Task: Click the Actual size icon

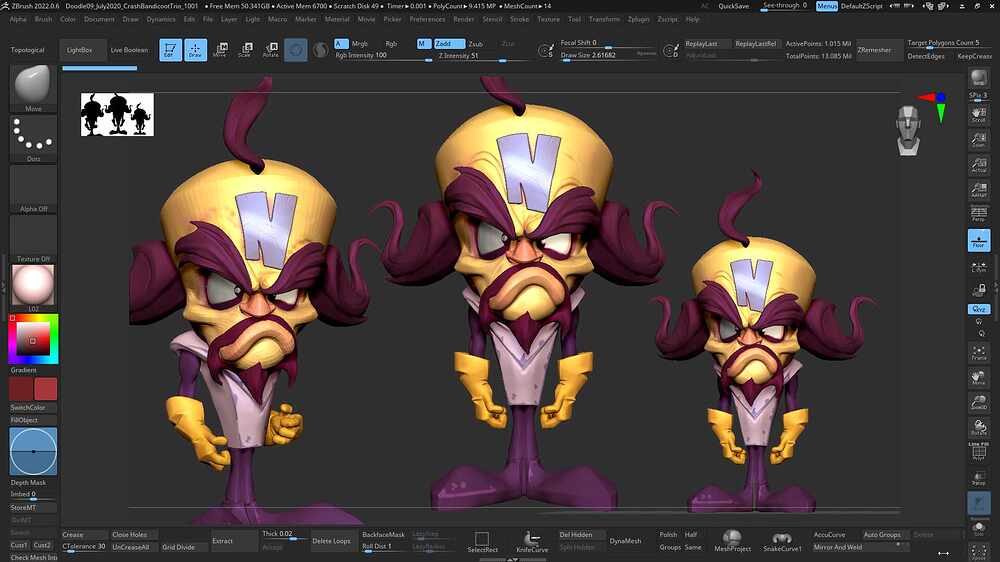Action: click(978, 165)
